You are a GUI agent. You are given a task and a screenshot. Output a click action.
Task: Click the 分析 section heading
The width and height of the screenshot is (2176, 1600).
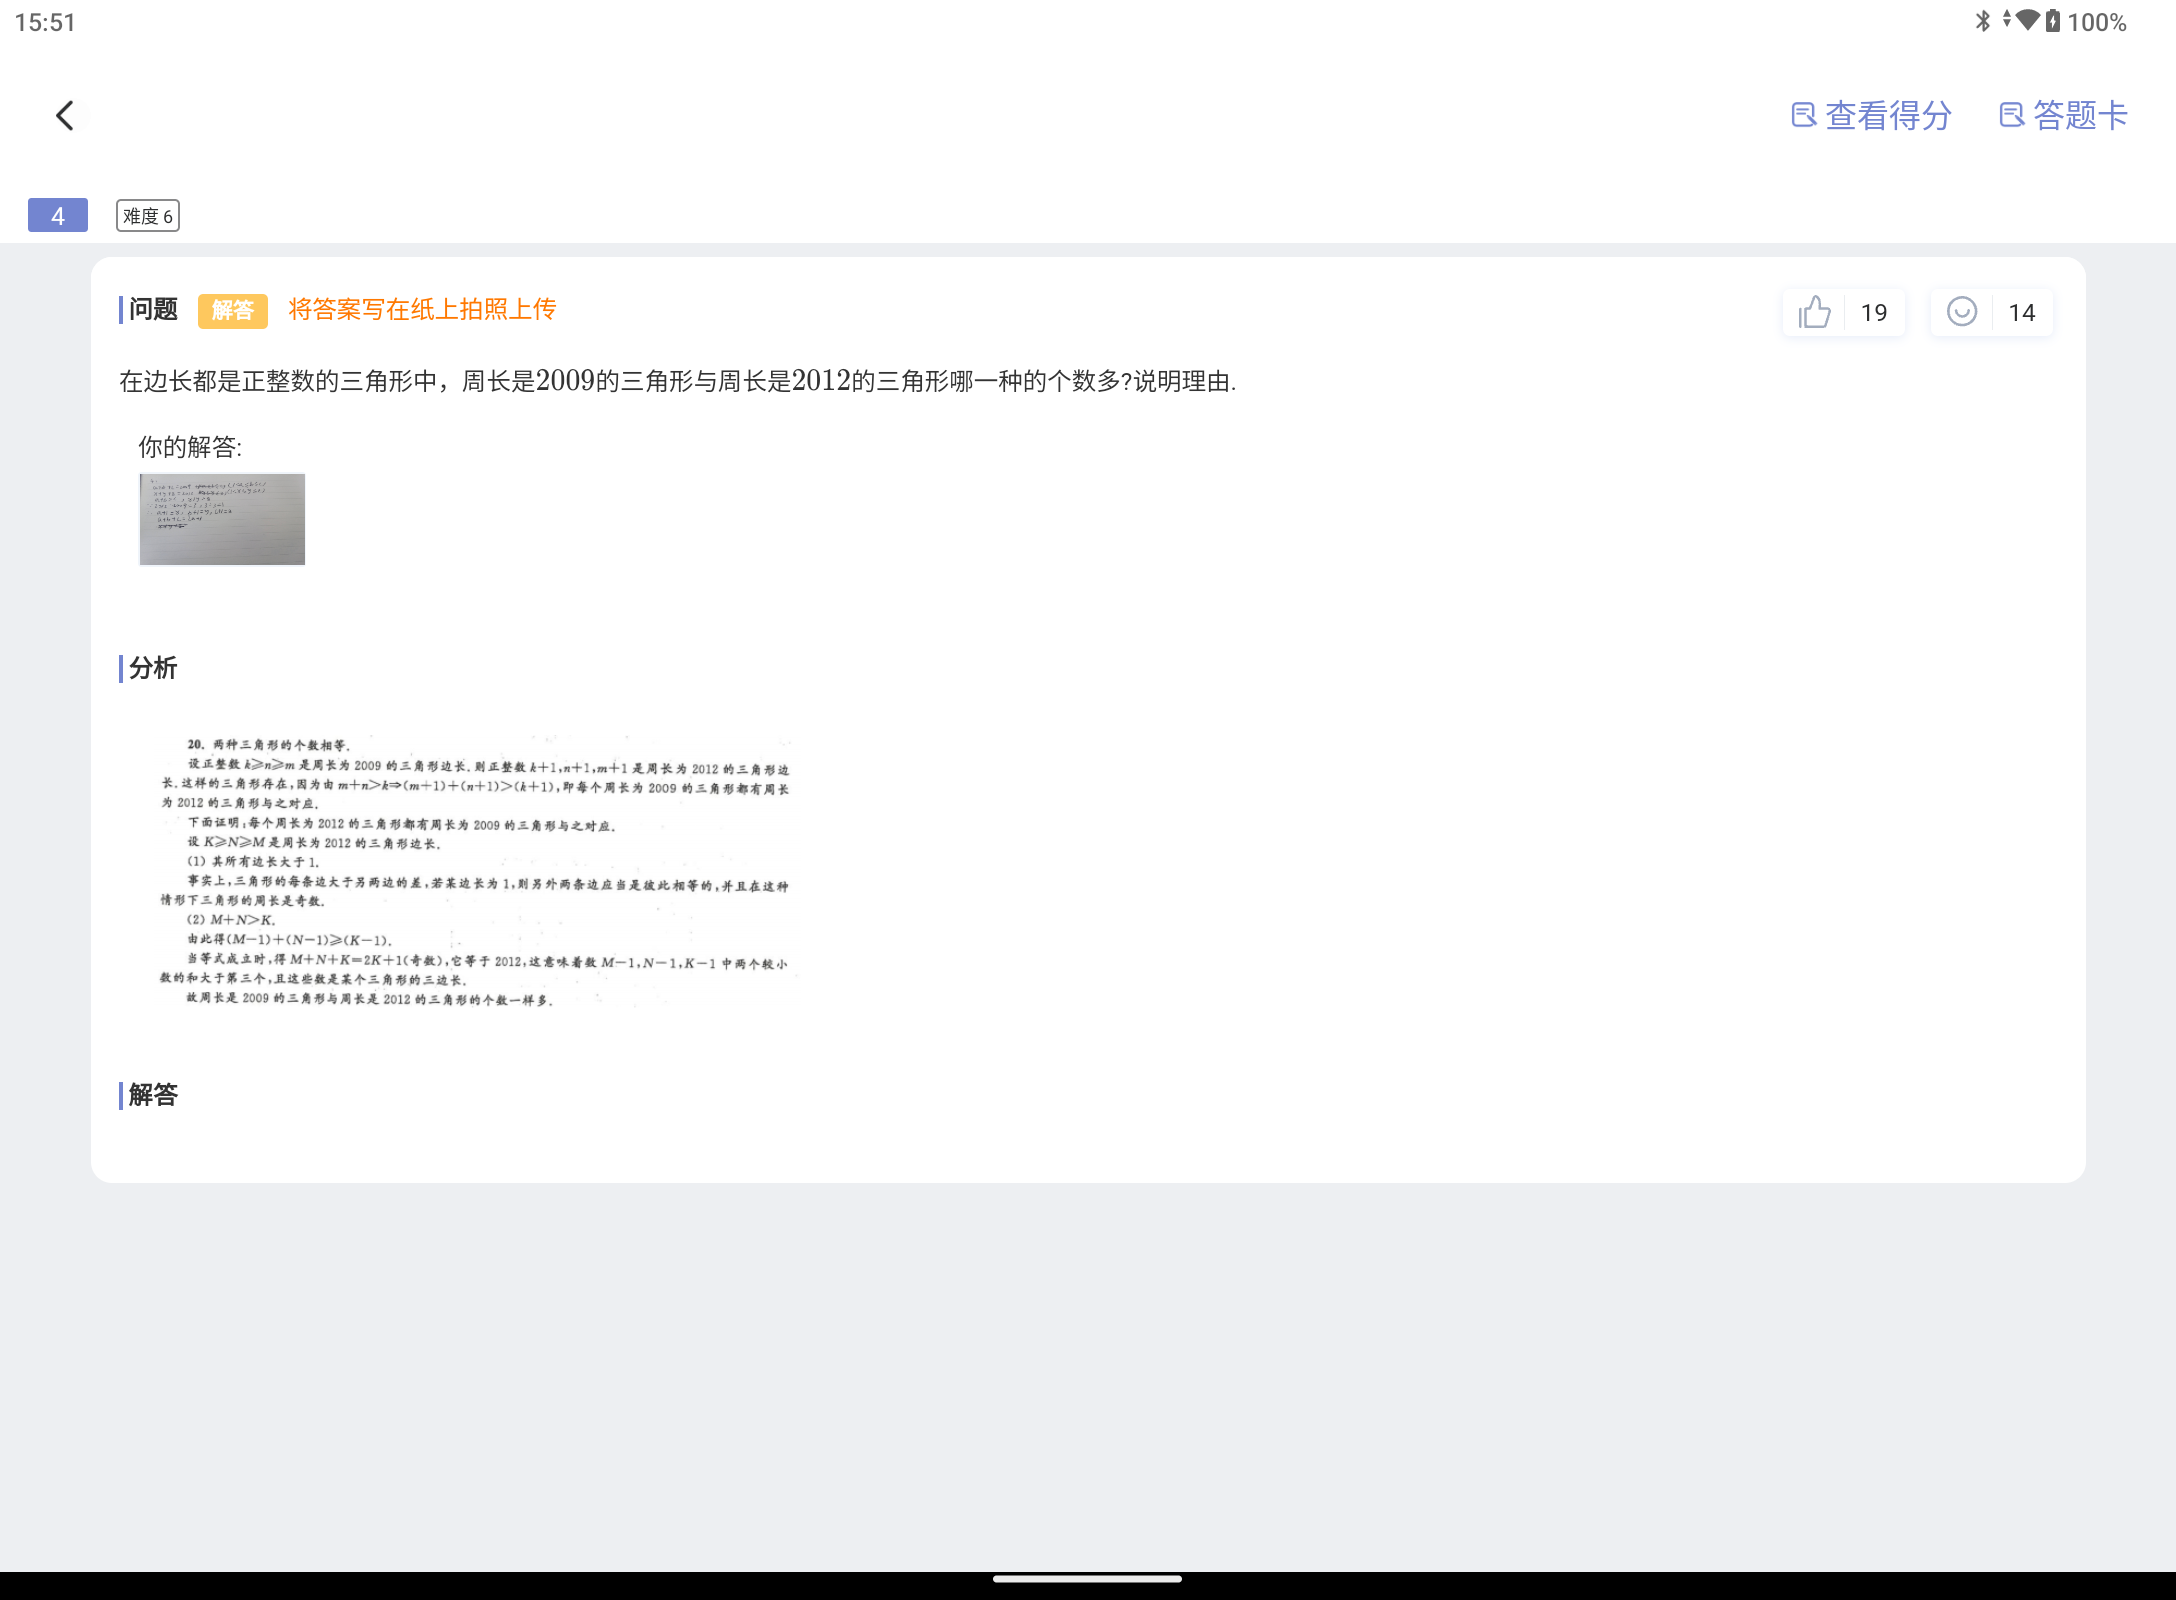(152, 668)
